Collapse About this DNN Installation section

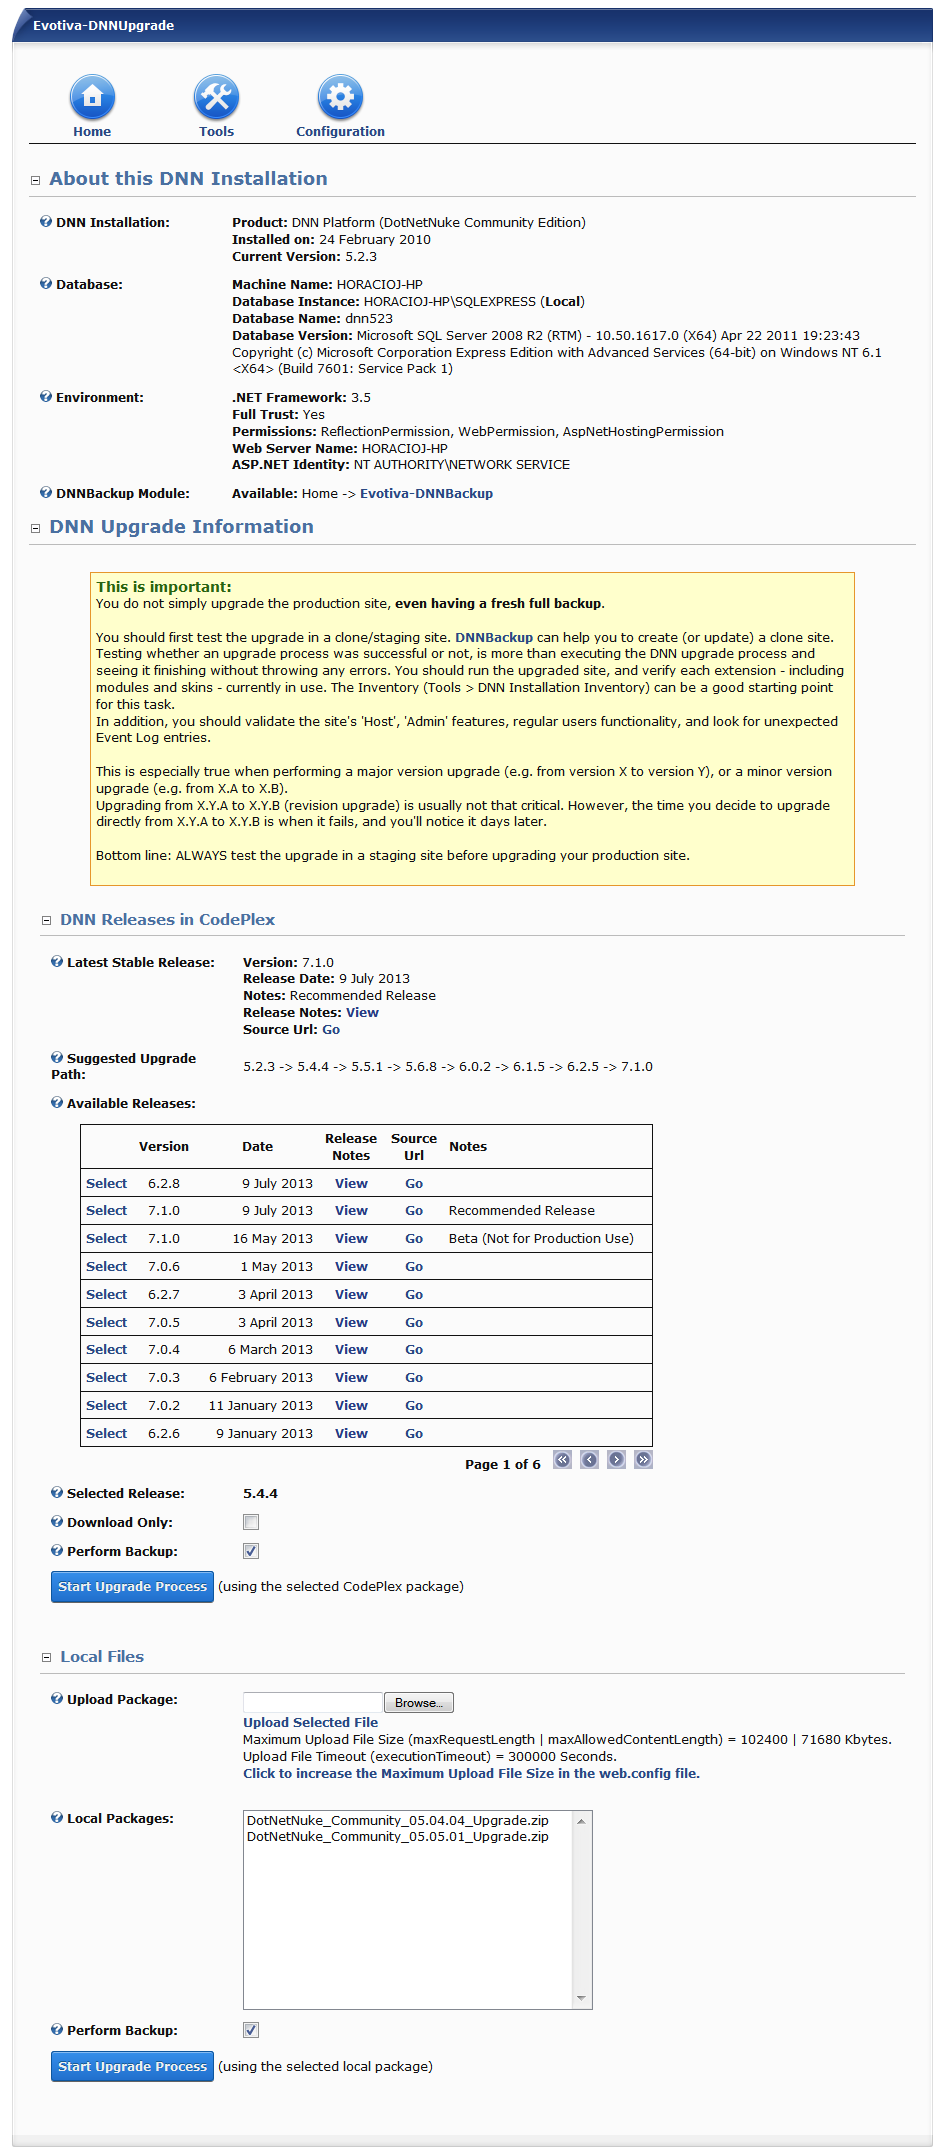35,180
